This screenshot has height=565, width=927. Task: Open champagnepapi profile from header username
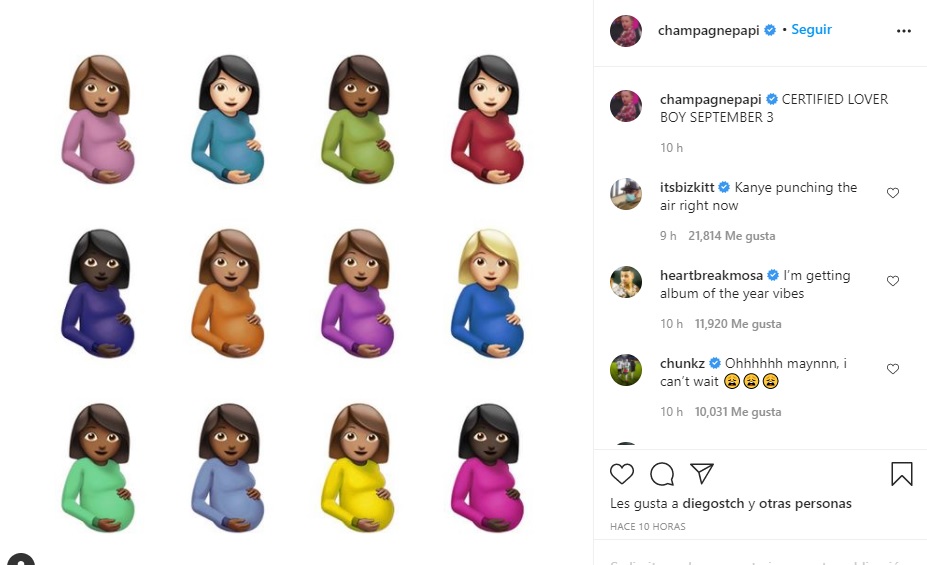point(708,30)
